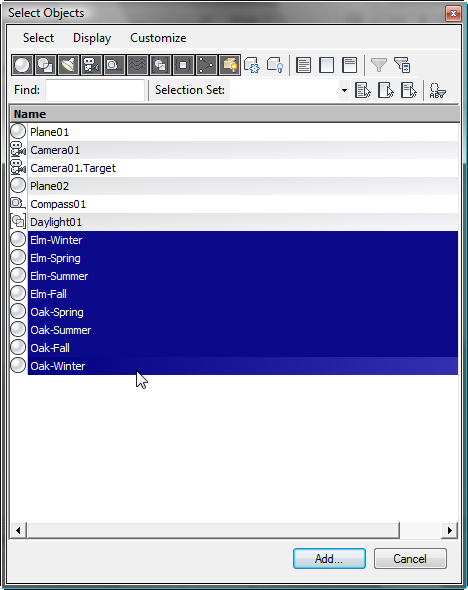Open the Select menu

tap(38, 38)
